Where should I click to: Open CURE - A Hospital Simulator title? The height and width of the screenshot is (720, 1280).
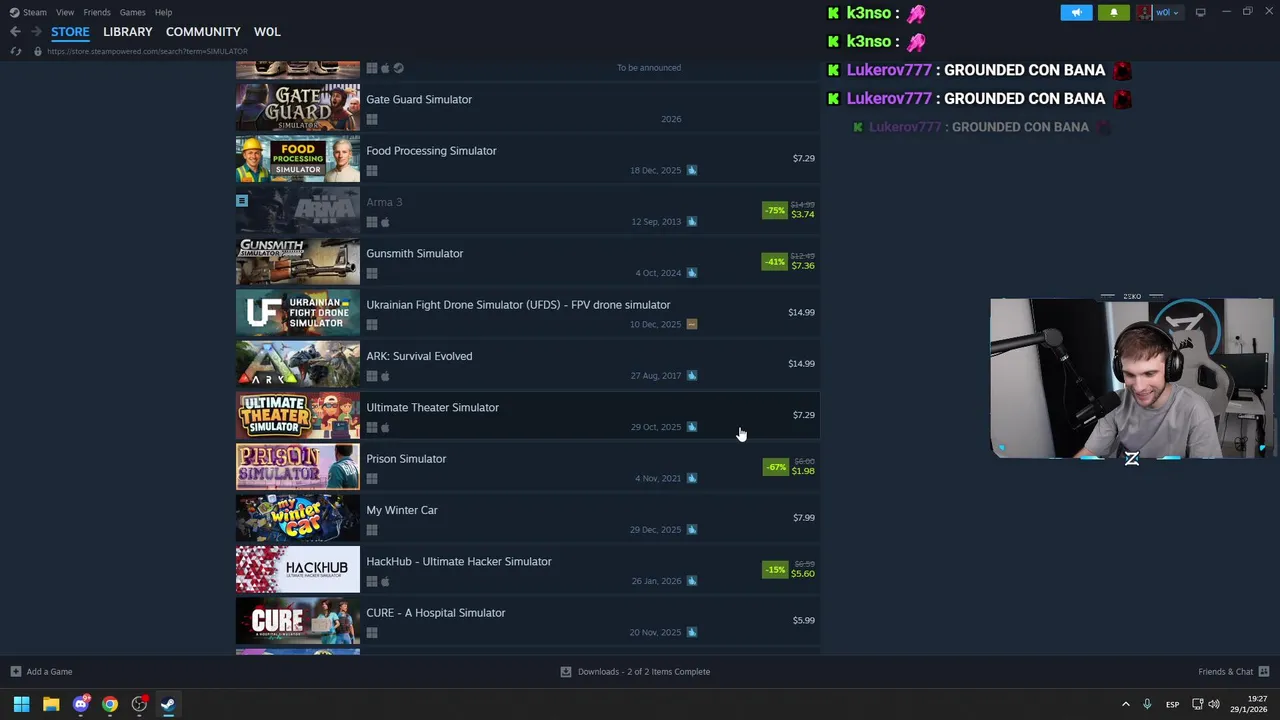click(x=436, y=613)
